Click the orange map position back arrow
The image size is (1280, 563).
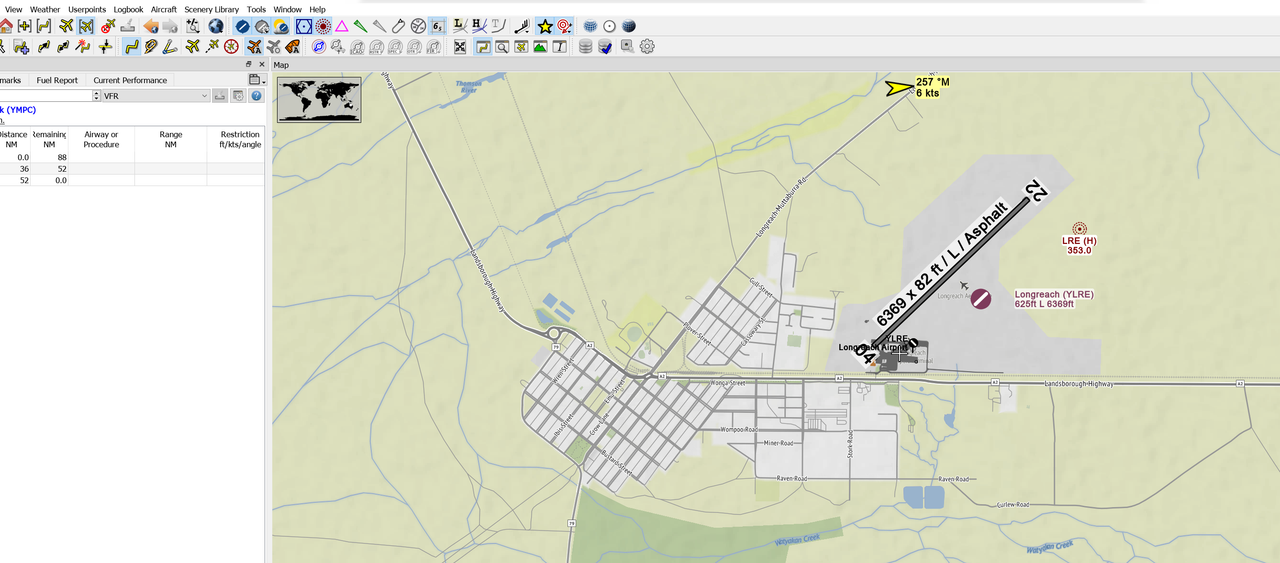coord(150,26)
